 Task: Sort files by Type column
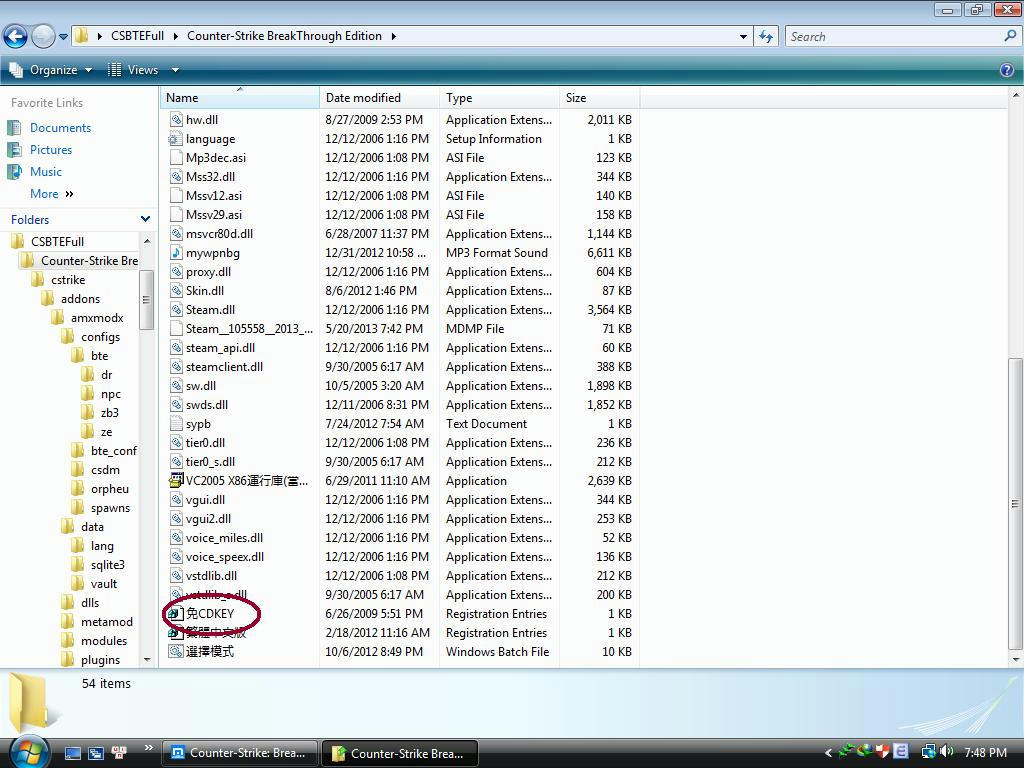pos(500,98)
